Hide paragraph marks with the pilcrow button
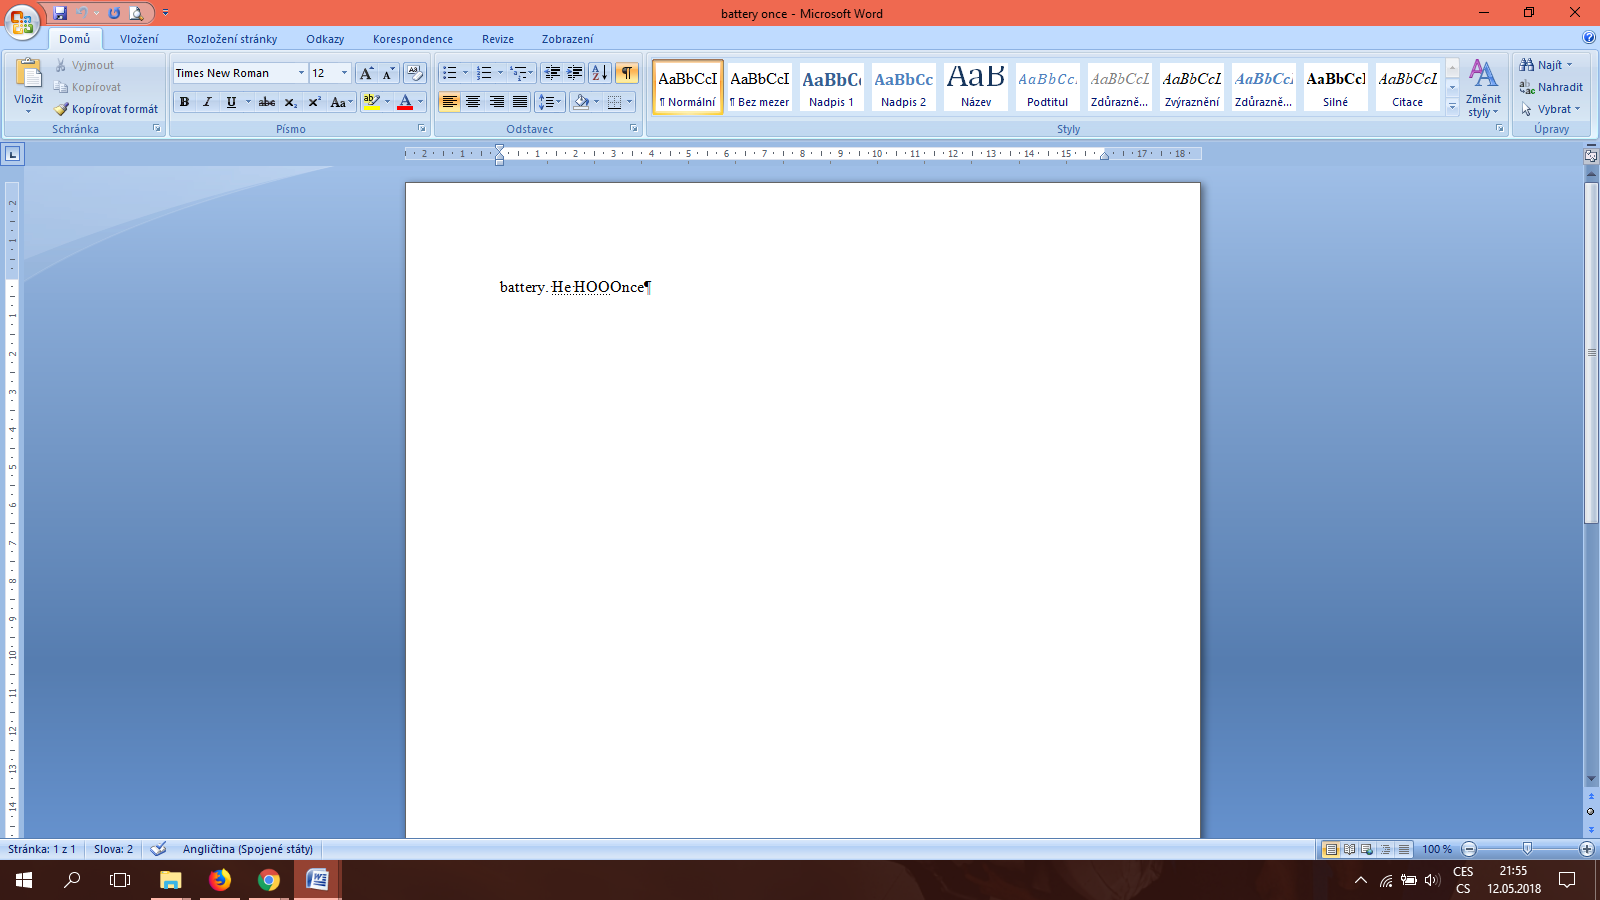The image size is (1600, 900). [627, 73]
